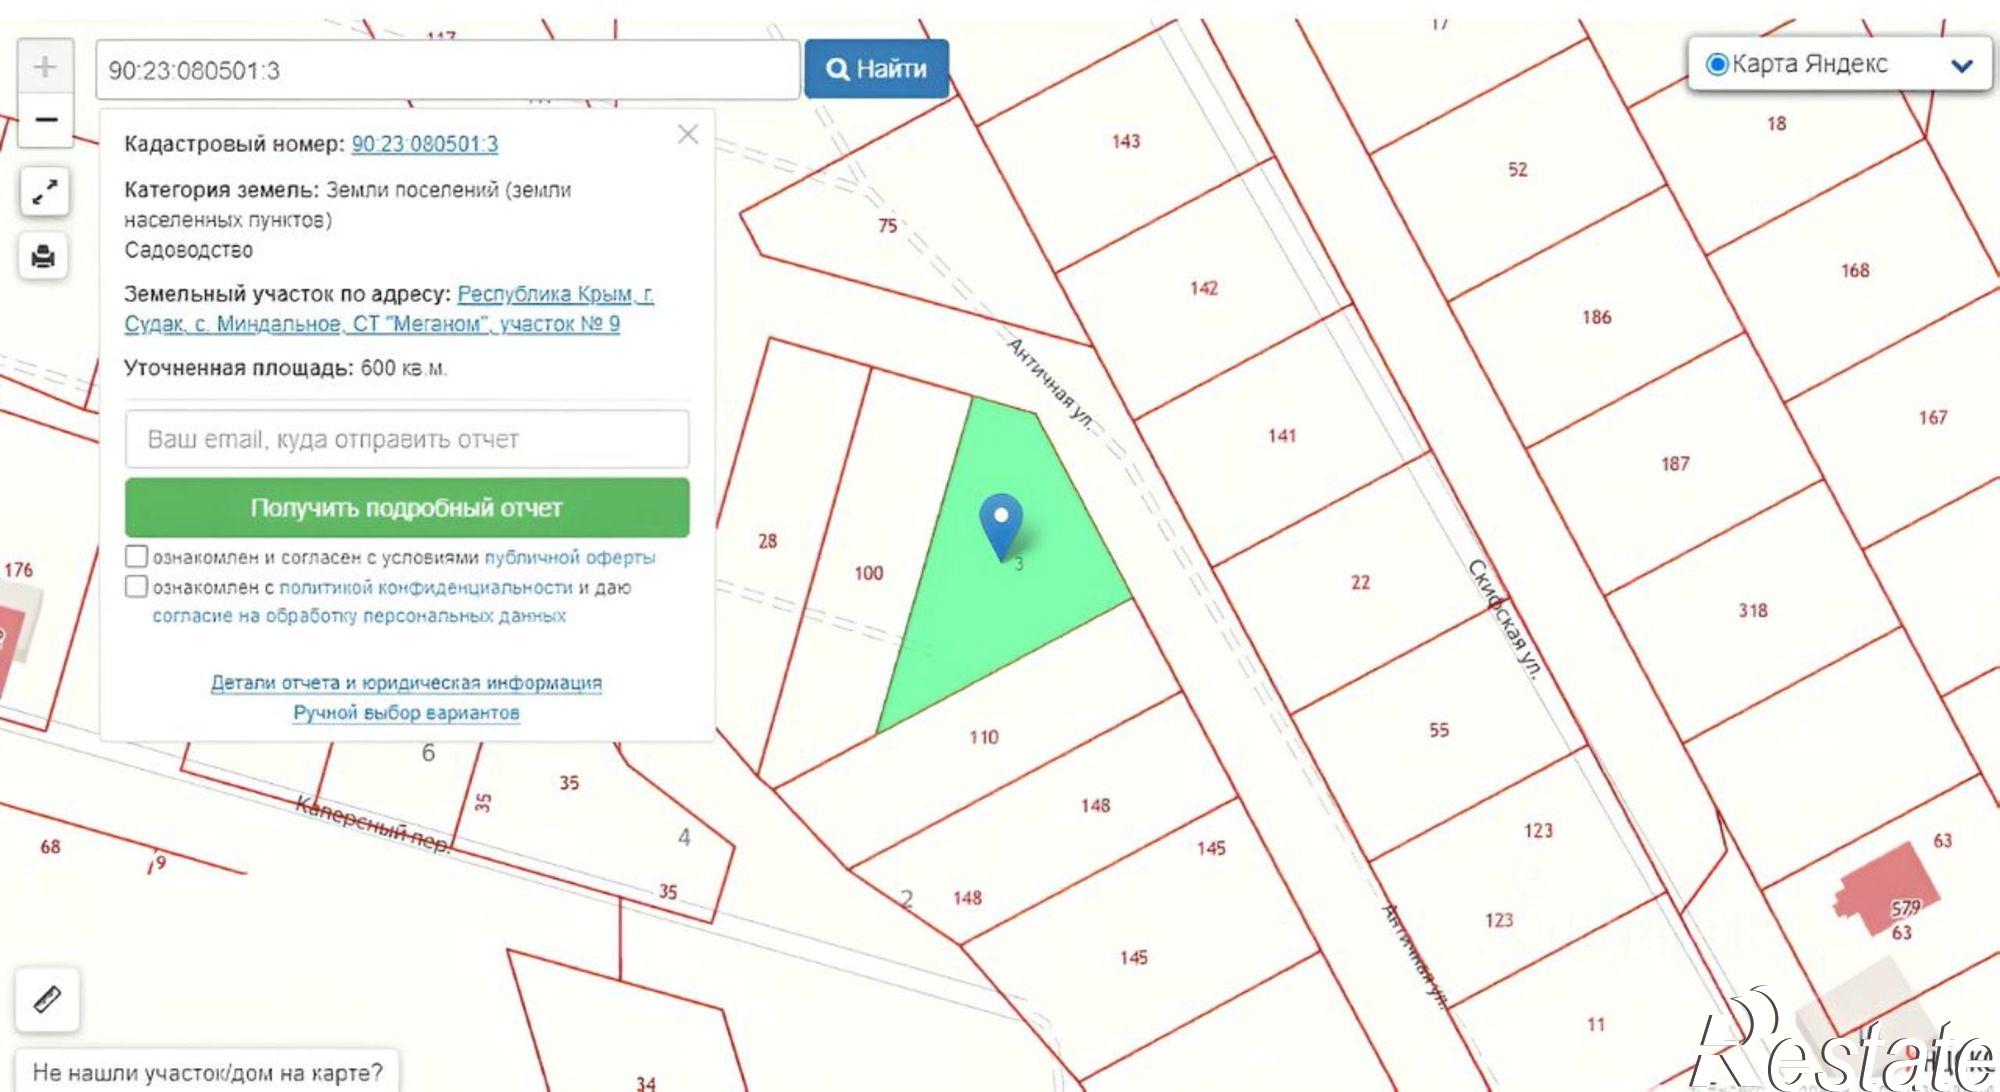This screenshot has height=1092, width=2000.
Task: Select the Карта Яндекс radio button
Action: 1717,64
